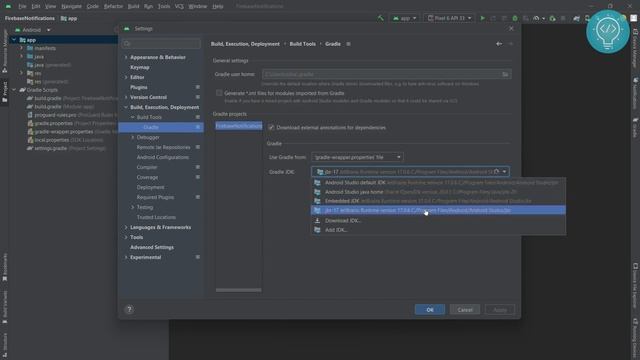Click the help question mark icon
The width and height of the screenshot is (640, 360).
(129, 309)
